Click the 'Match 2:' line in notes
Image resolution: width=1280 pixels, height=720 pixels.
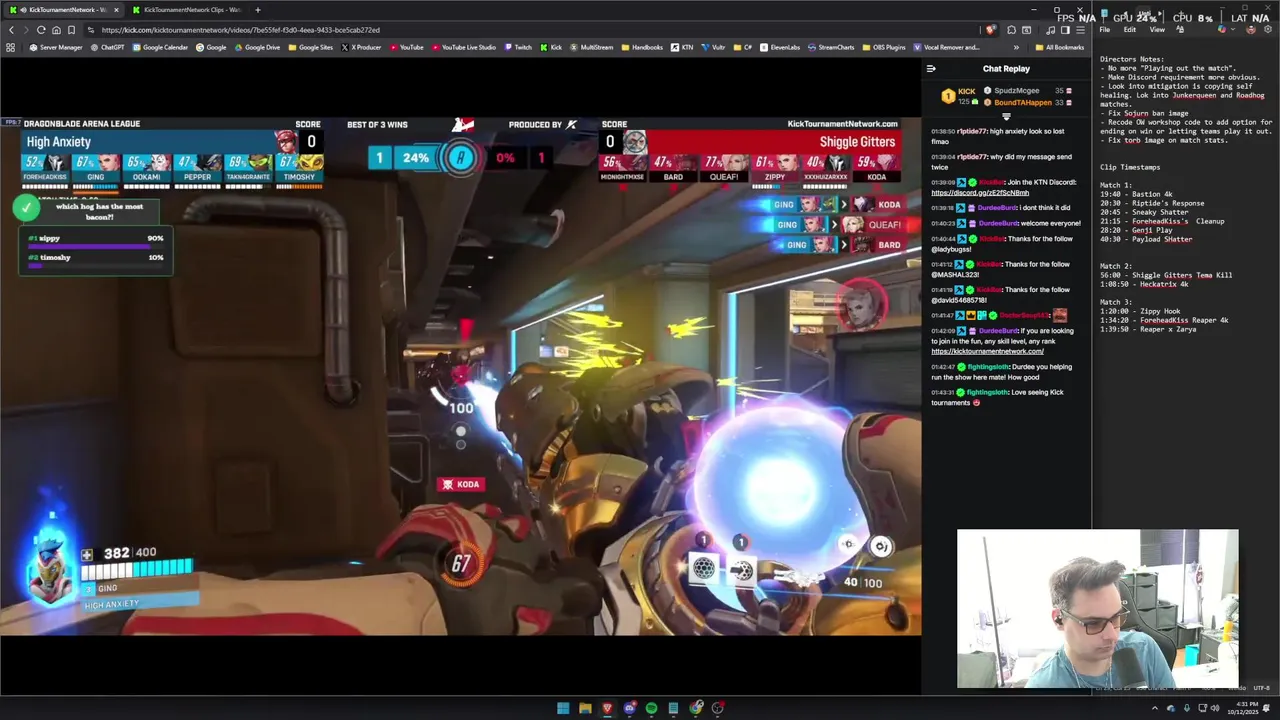point(1116,266)
